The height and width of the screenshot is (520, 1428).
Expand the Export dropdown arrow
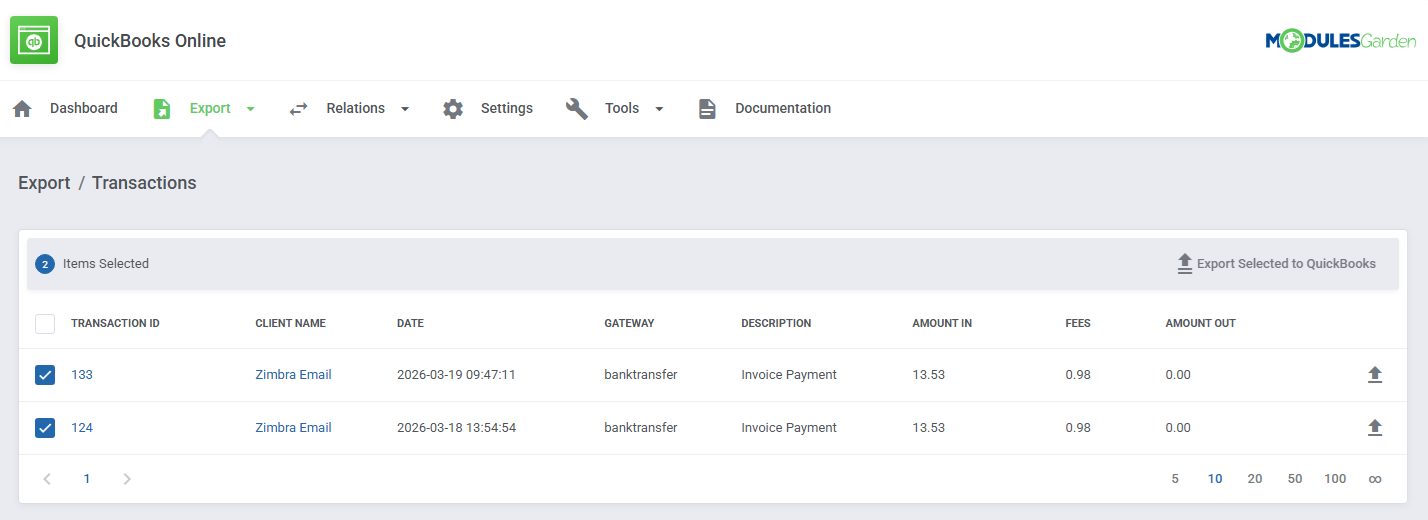[x=250, y=109]
